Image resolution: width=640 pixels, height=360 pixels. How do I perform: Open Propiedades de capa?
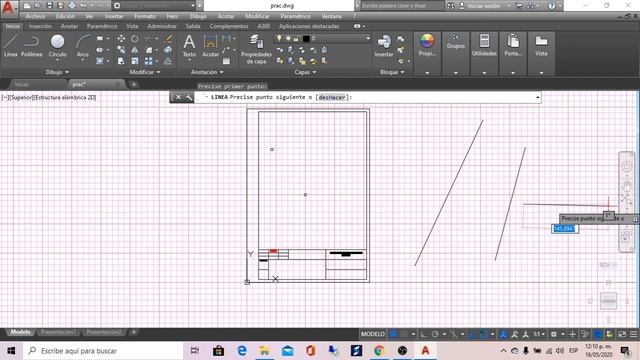pyautogui.click(x=256, y=49)
